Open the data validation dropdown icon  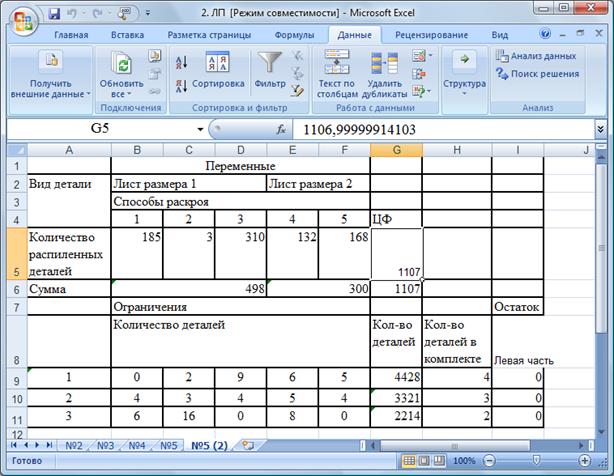(x=422, y=56)
